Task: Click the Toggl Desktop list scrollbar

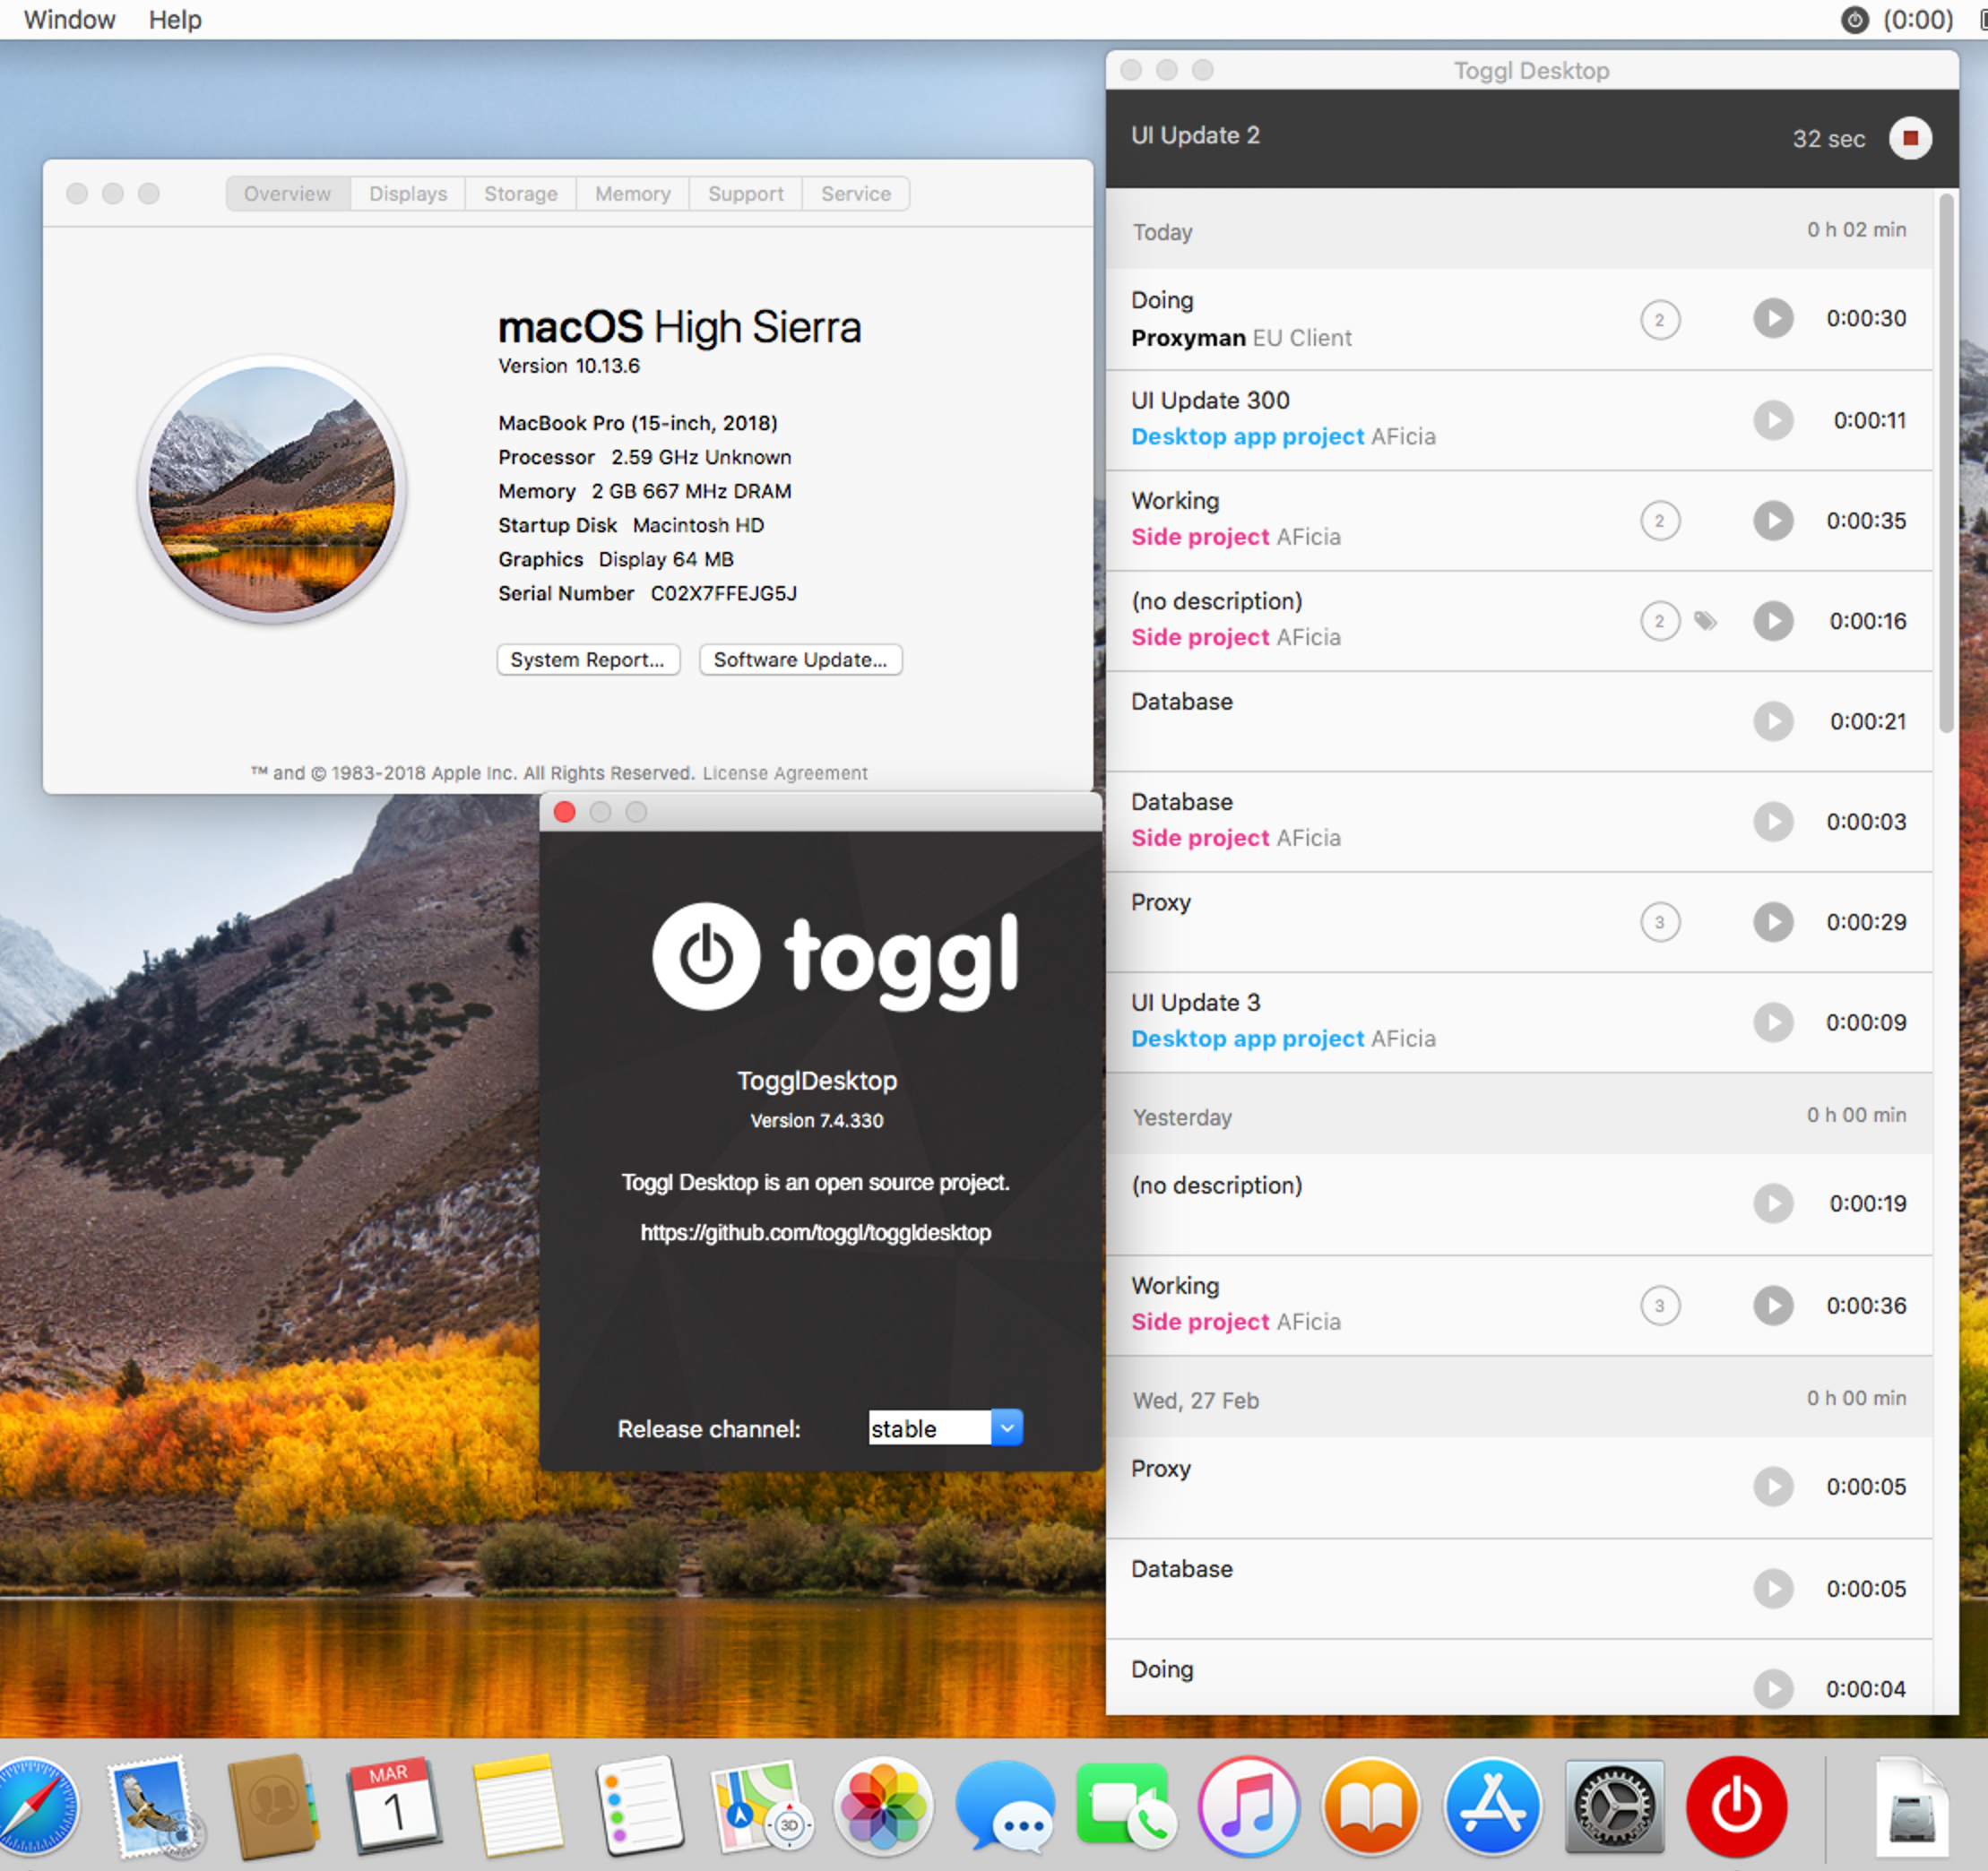Action: tap(1946, 463)
